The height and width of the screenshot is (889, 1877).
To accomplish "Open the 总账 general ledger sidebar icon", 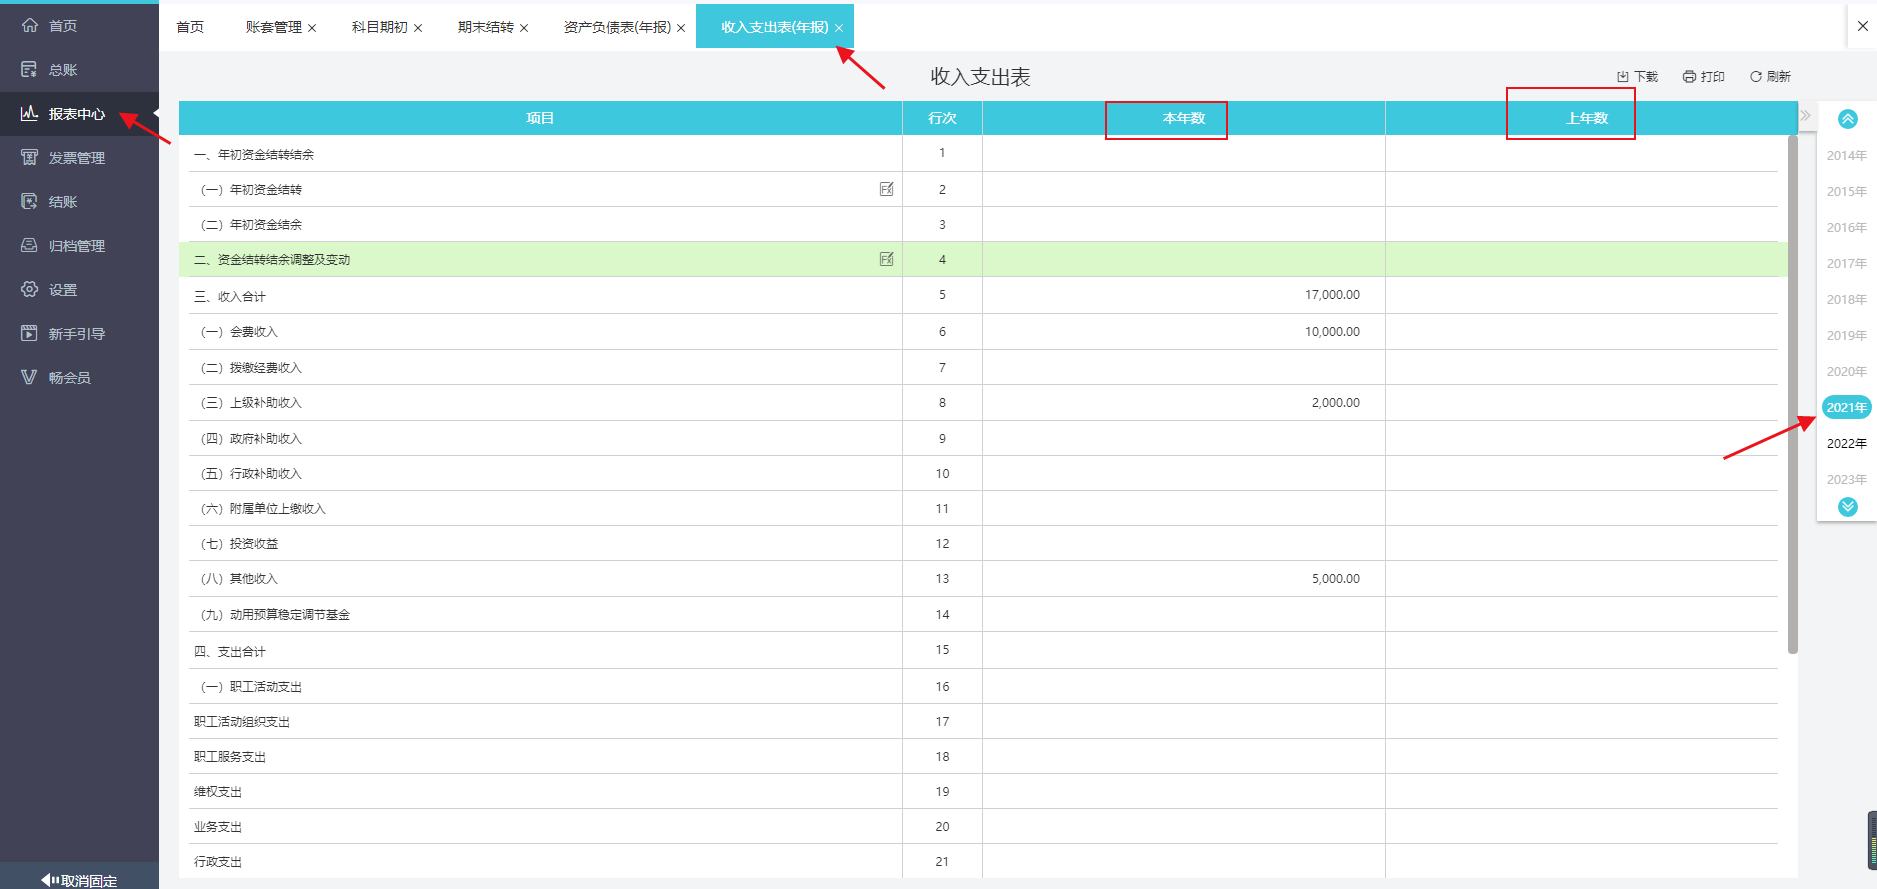I will pos(30,70).
